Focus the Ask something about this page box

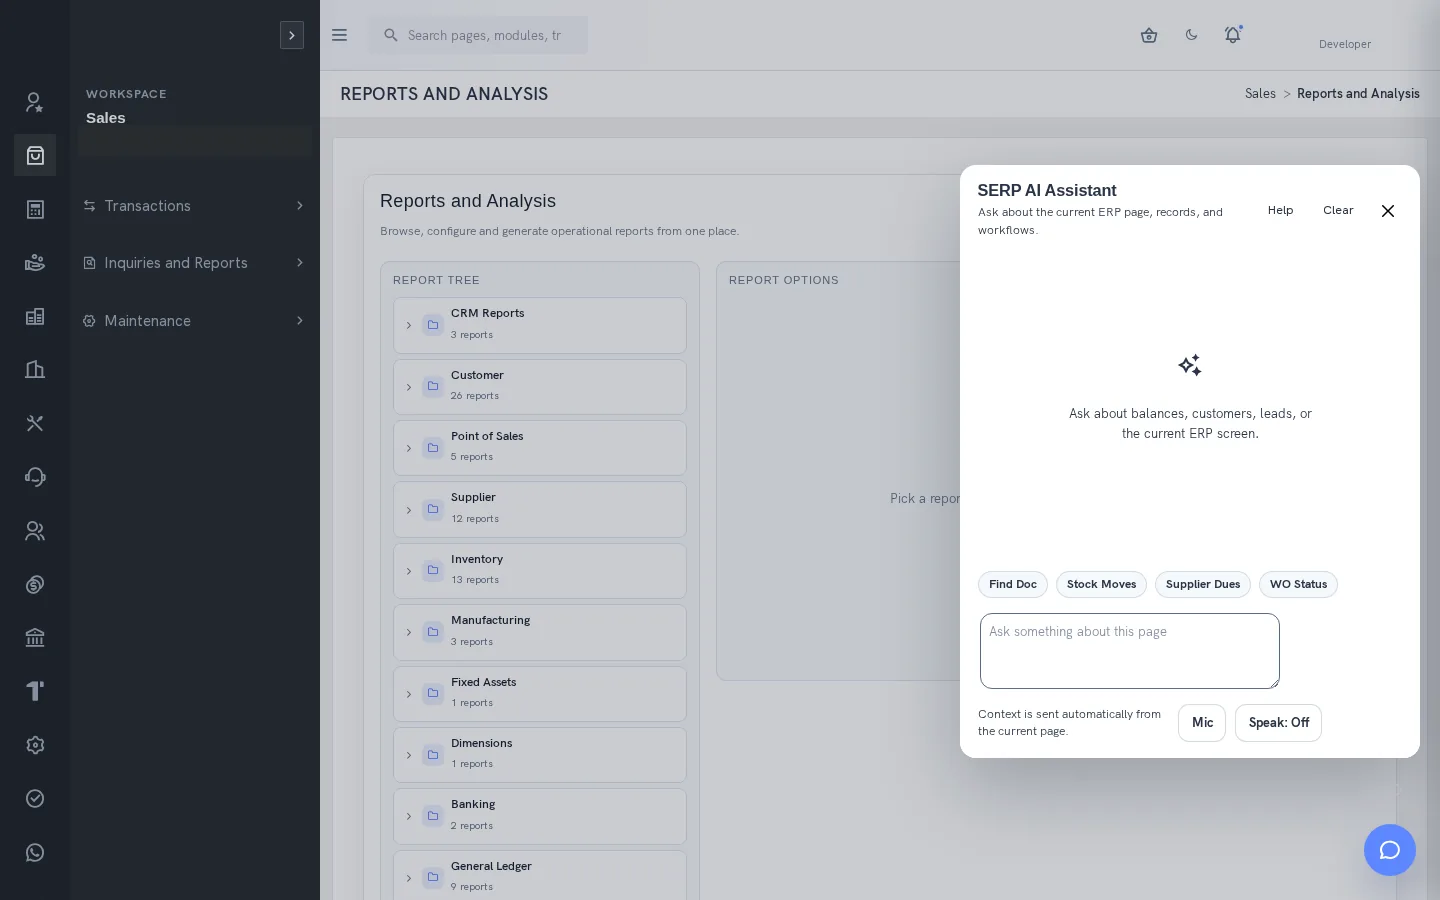pyautogui.click(x=1130, y=651)
